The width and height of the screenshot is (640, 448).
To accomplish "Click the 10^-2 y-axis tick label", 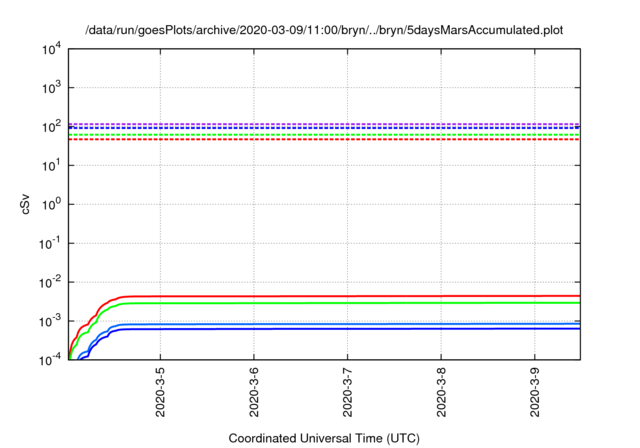I will tap(51, 282).
